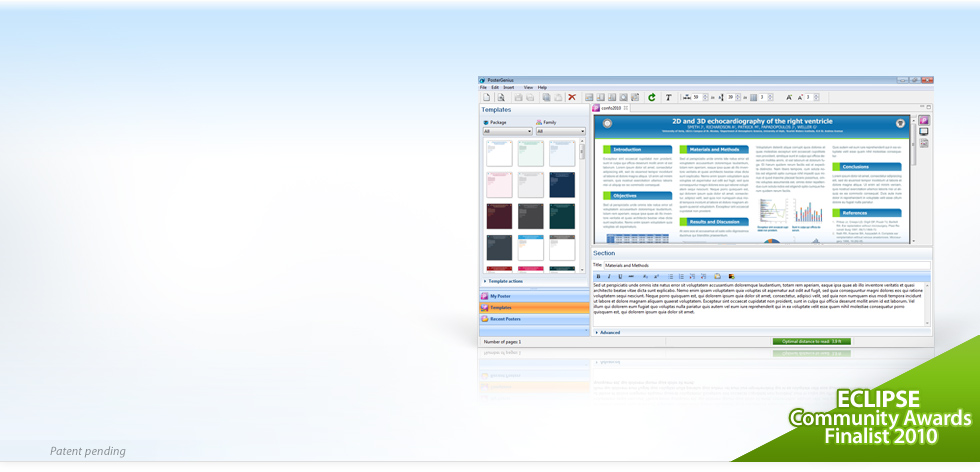Click the copy icon in toolbar

point(546,97)
